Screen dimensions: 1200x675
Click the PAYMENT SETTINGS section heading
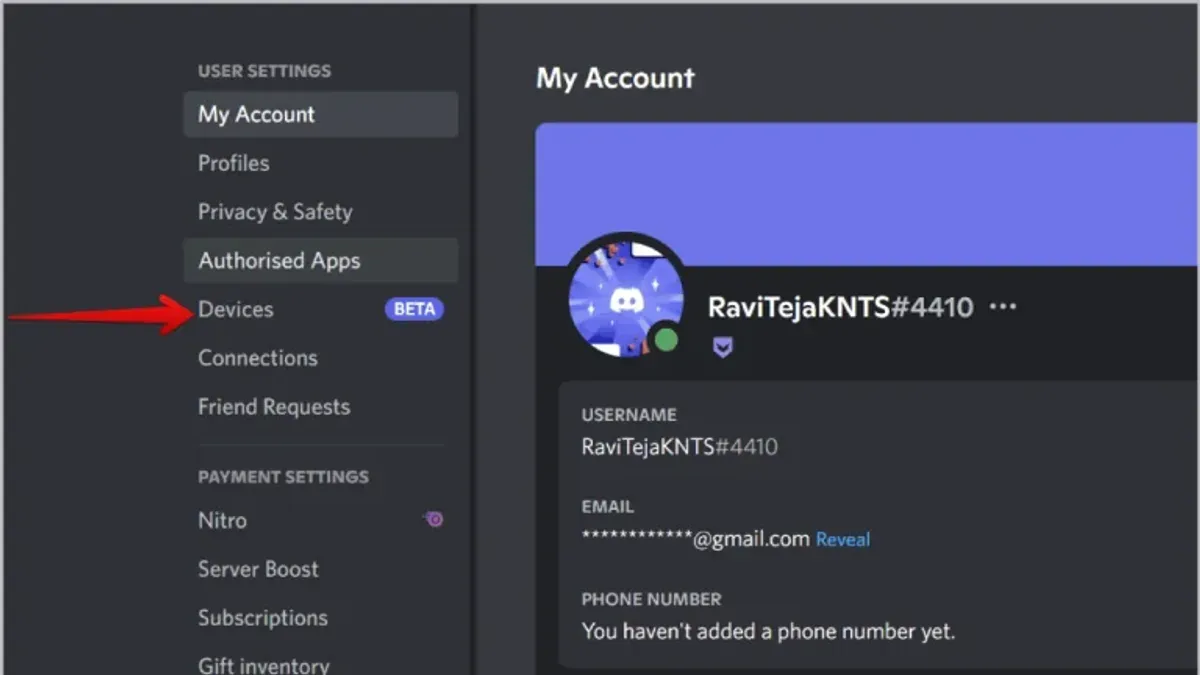(283, 476)
